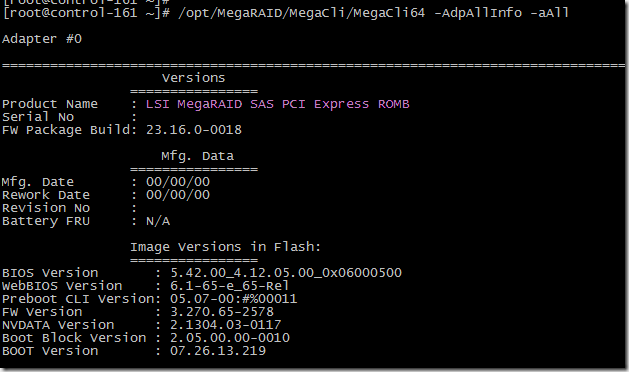Click the 'Mfg. Data' section heading
The width and height of the screenshot is (629, 372).
coord(197,156)
